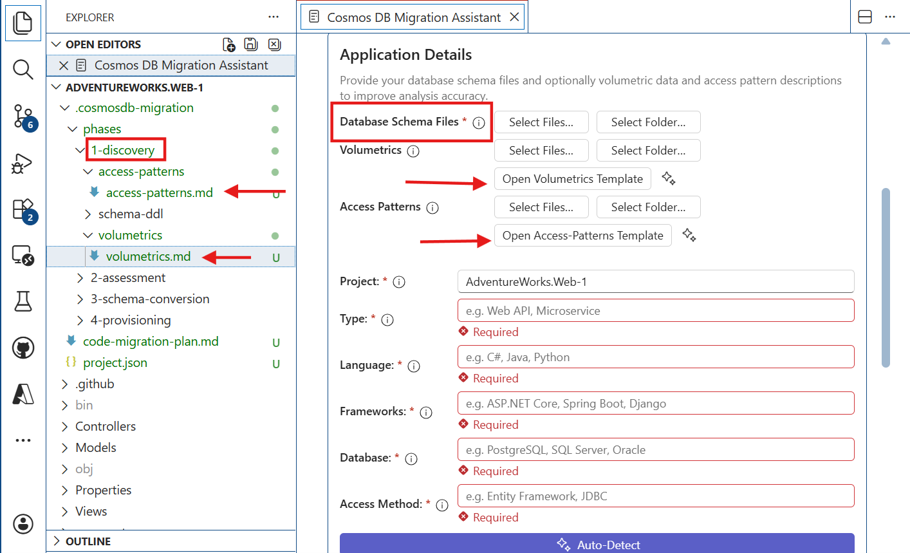Click Open Access-Patterns Template button
910x553 pixels.
coord(583,235)
